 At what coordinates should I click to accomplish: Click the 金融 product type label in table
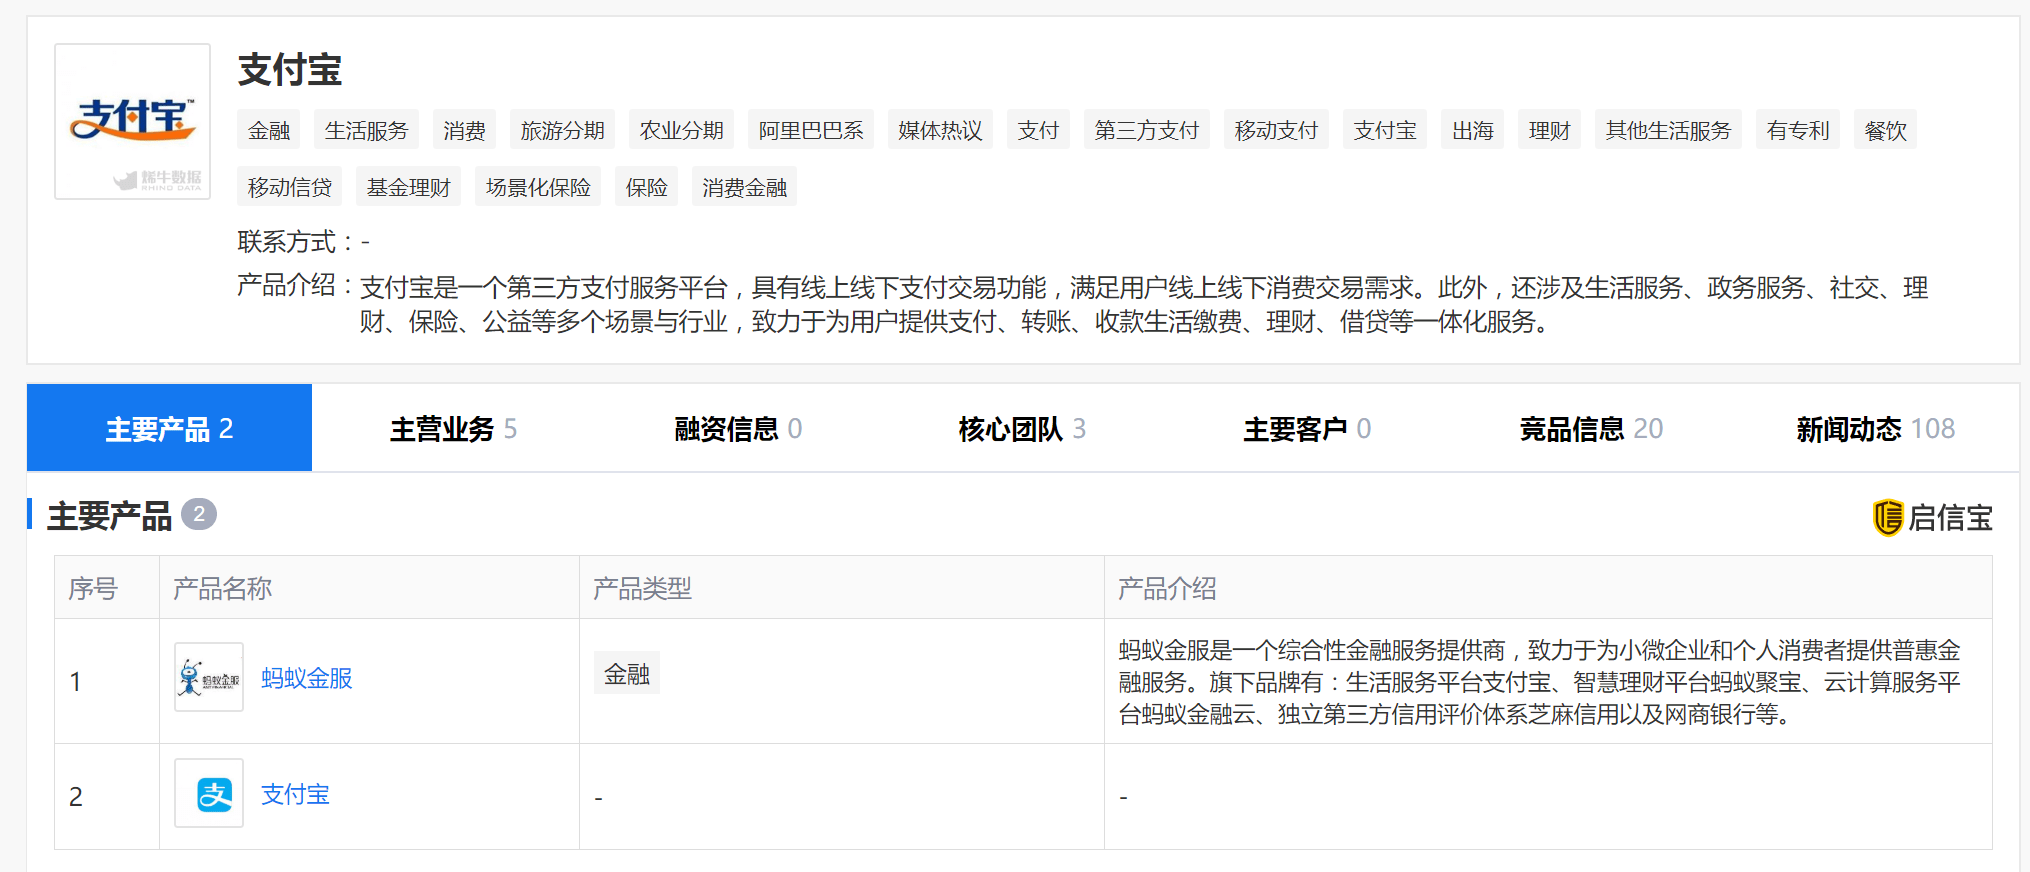(627, 675)
